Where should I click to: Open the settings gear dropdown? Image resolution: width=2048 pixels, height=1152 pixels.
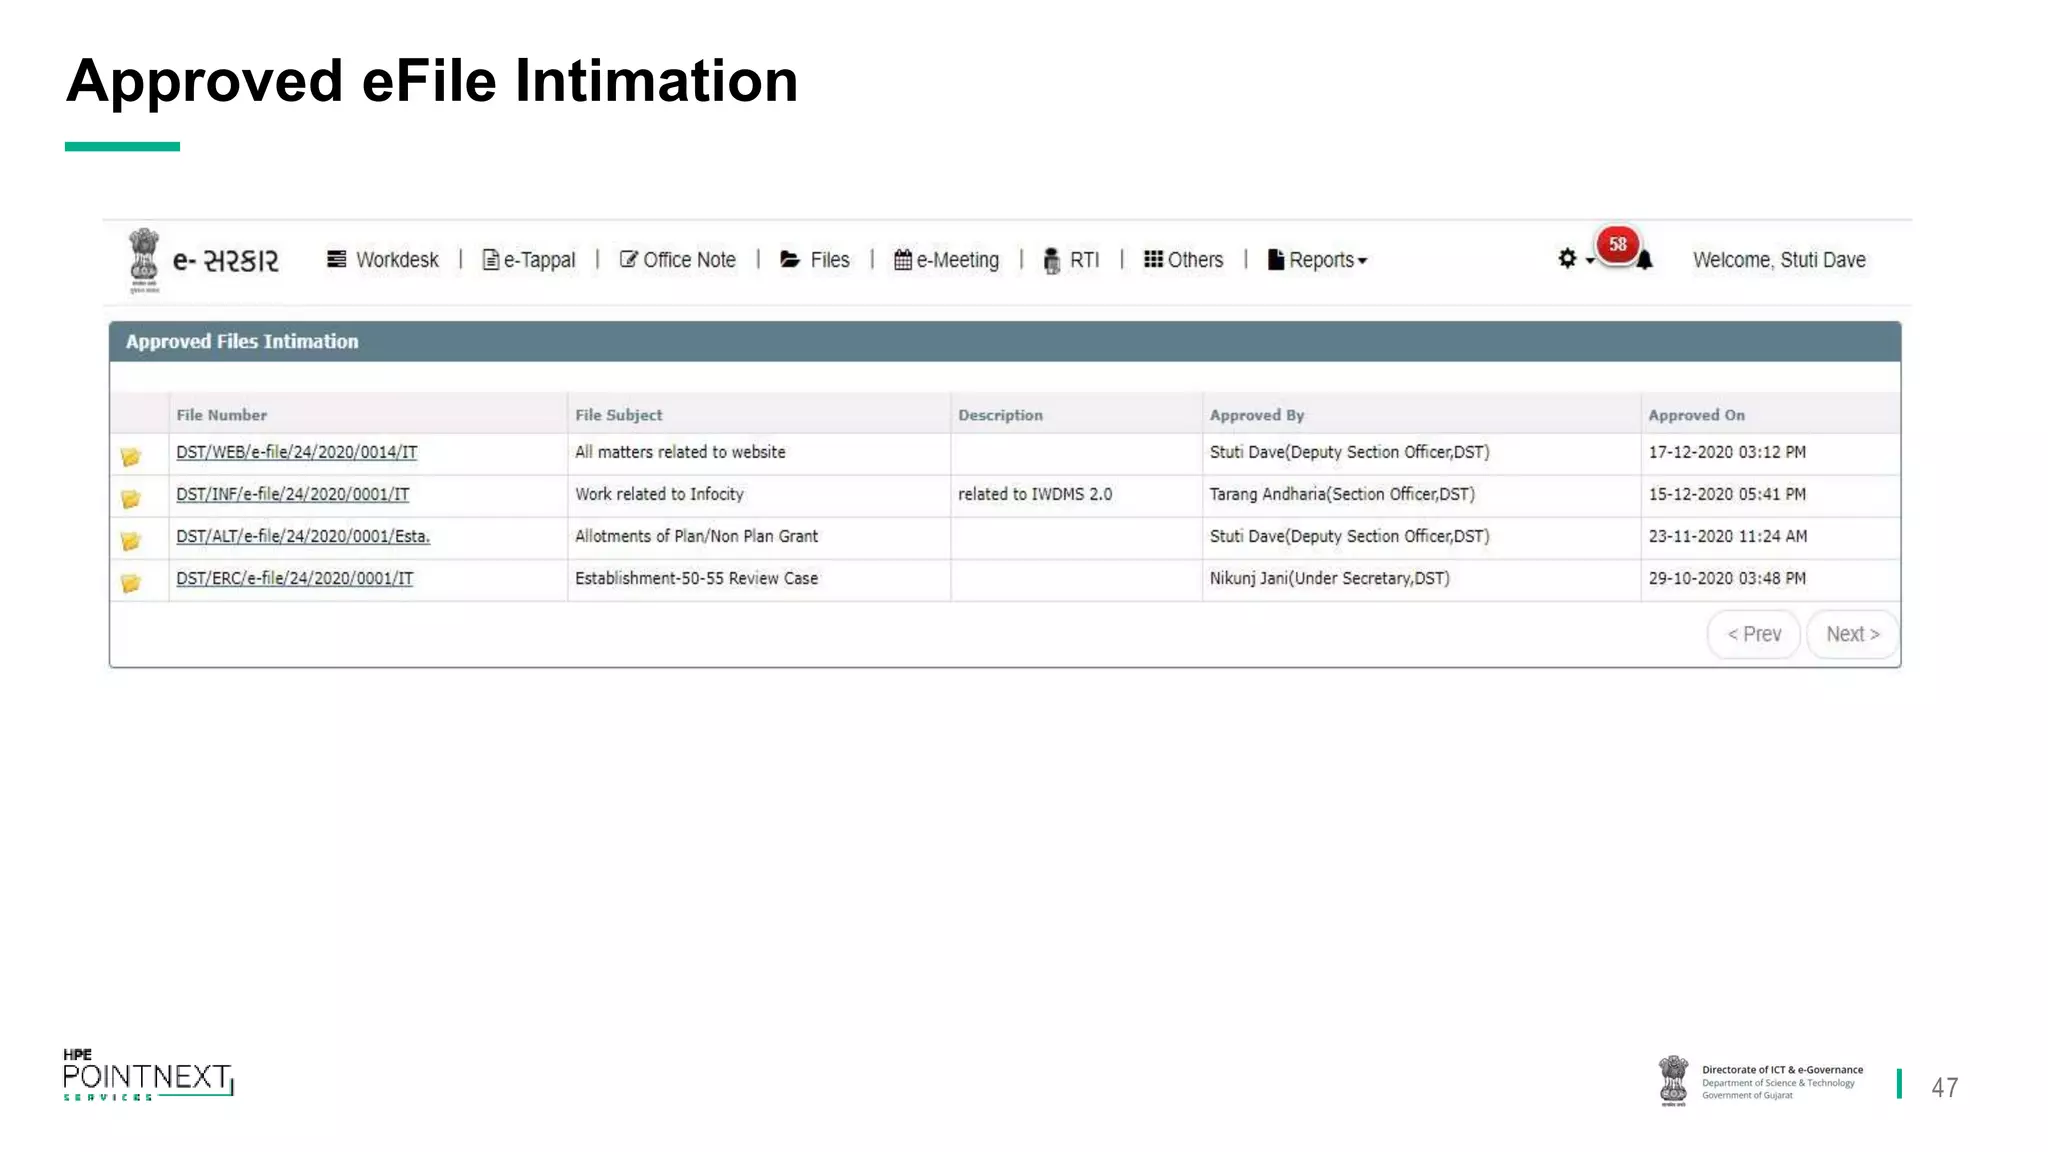point(1568,259)
